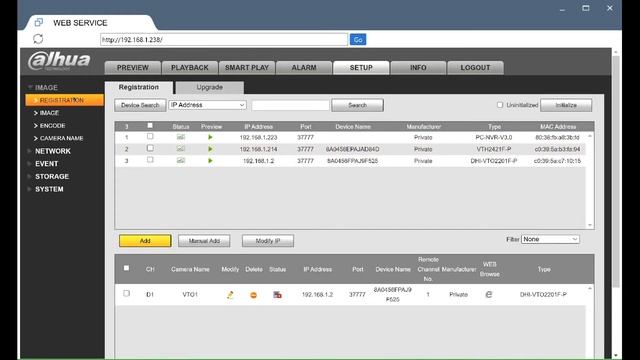Go to the ALARM tab
Screen dimensions: 640x360
[304, 68]
